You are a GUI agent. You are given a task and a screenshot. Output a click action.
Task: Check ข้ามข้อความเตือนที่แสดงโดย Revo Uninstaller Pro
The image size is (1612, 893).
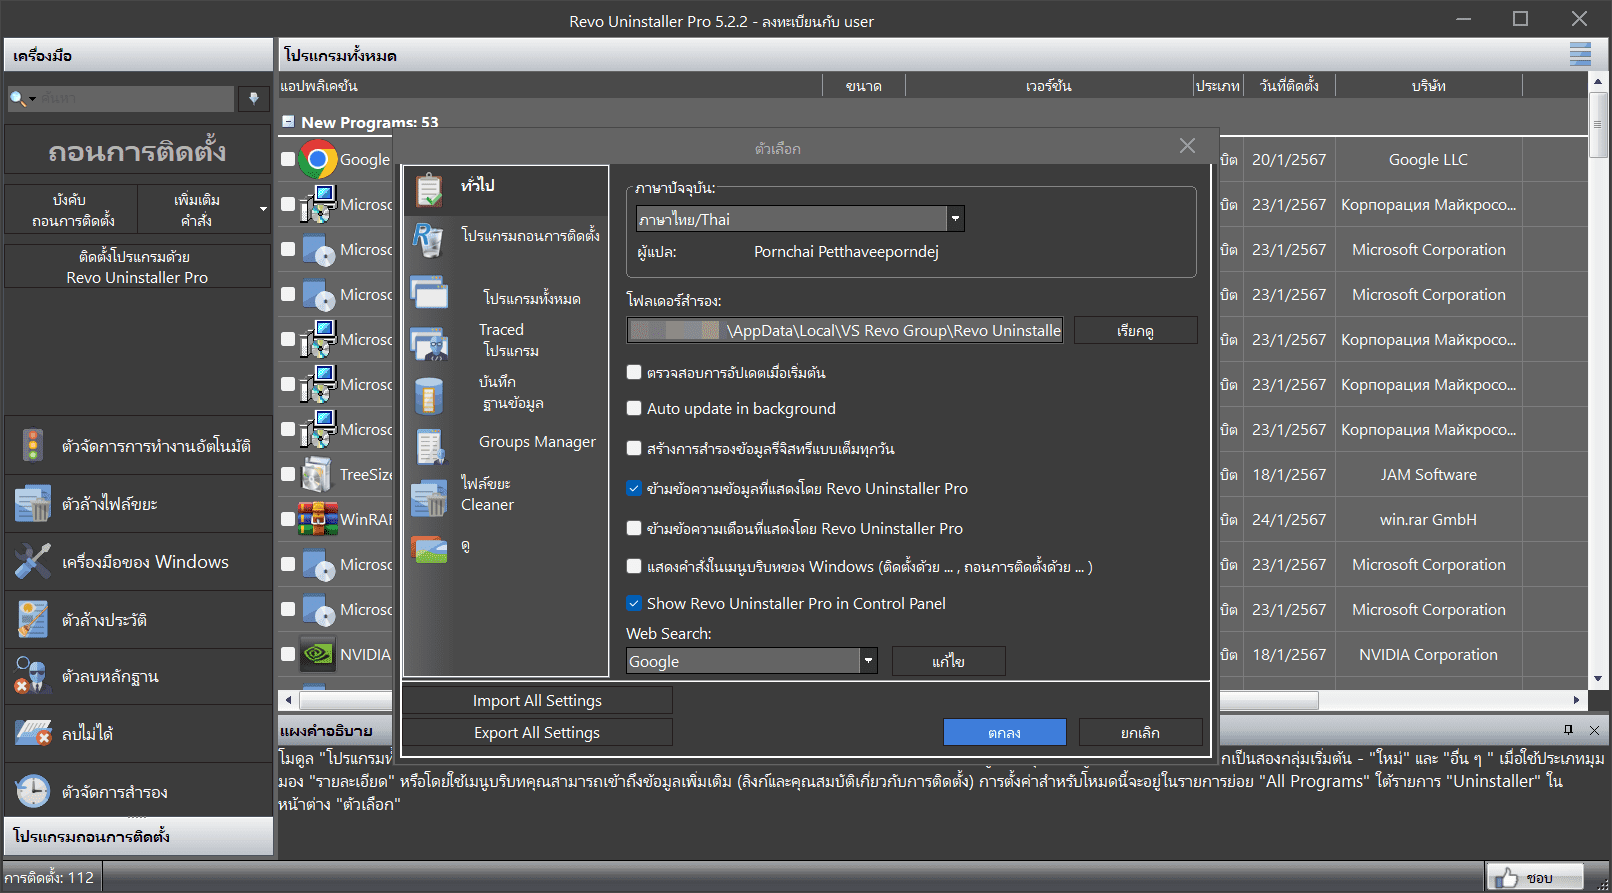(x=634, y=528)
